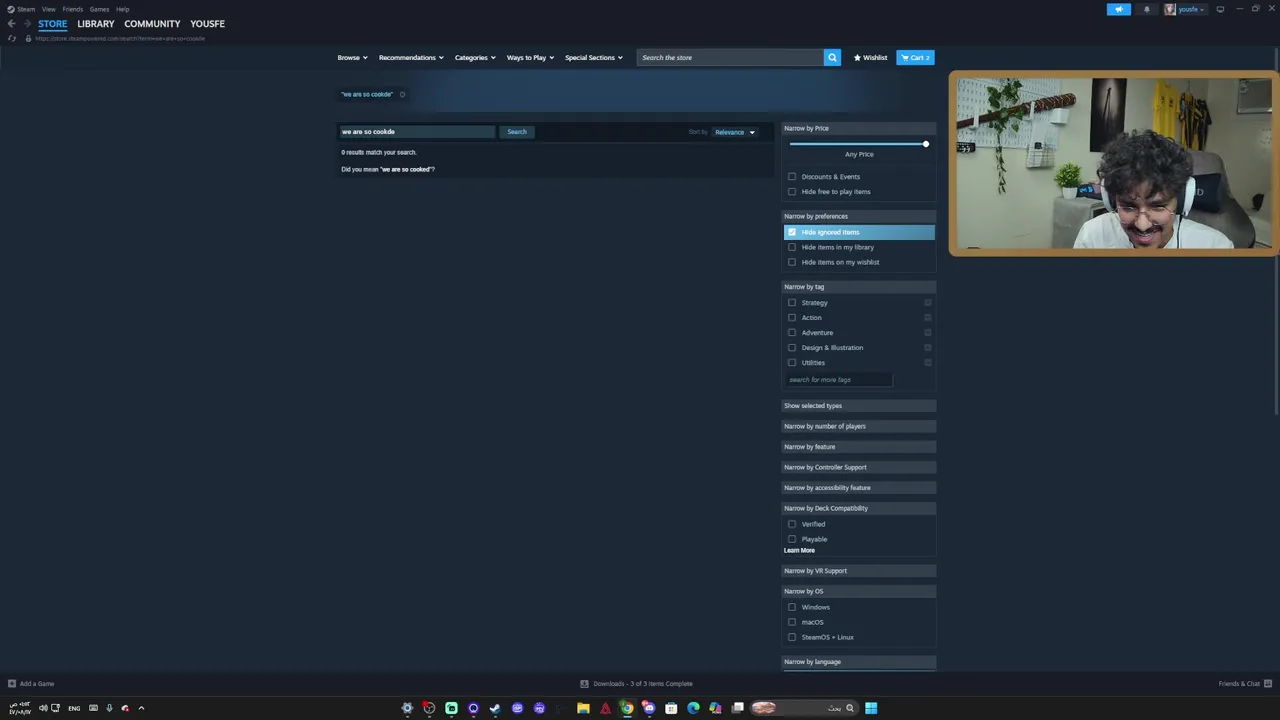
Task: Click the Search button beside the query
Action: point(517,132)
